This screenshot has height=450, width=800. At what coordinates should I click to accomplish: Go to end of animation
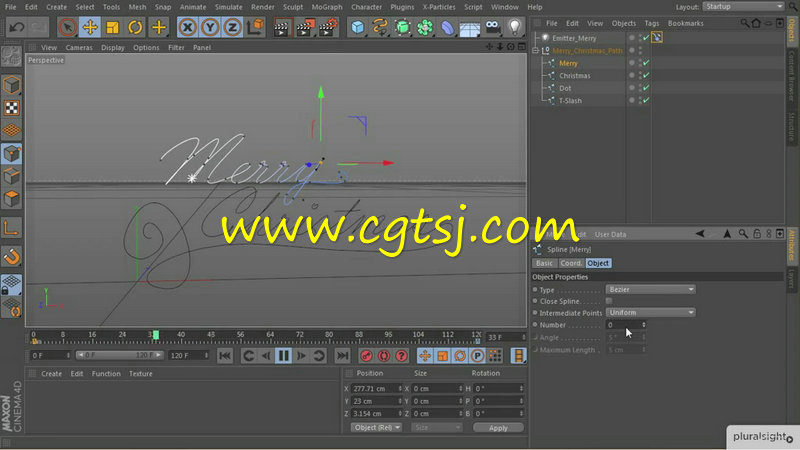[342, 356]
